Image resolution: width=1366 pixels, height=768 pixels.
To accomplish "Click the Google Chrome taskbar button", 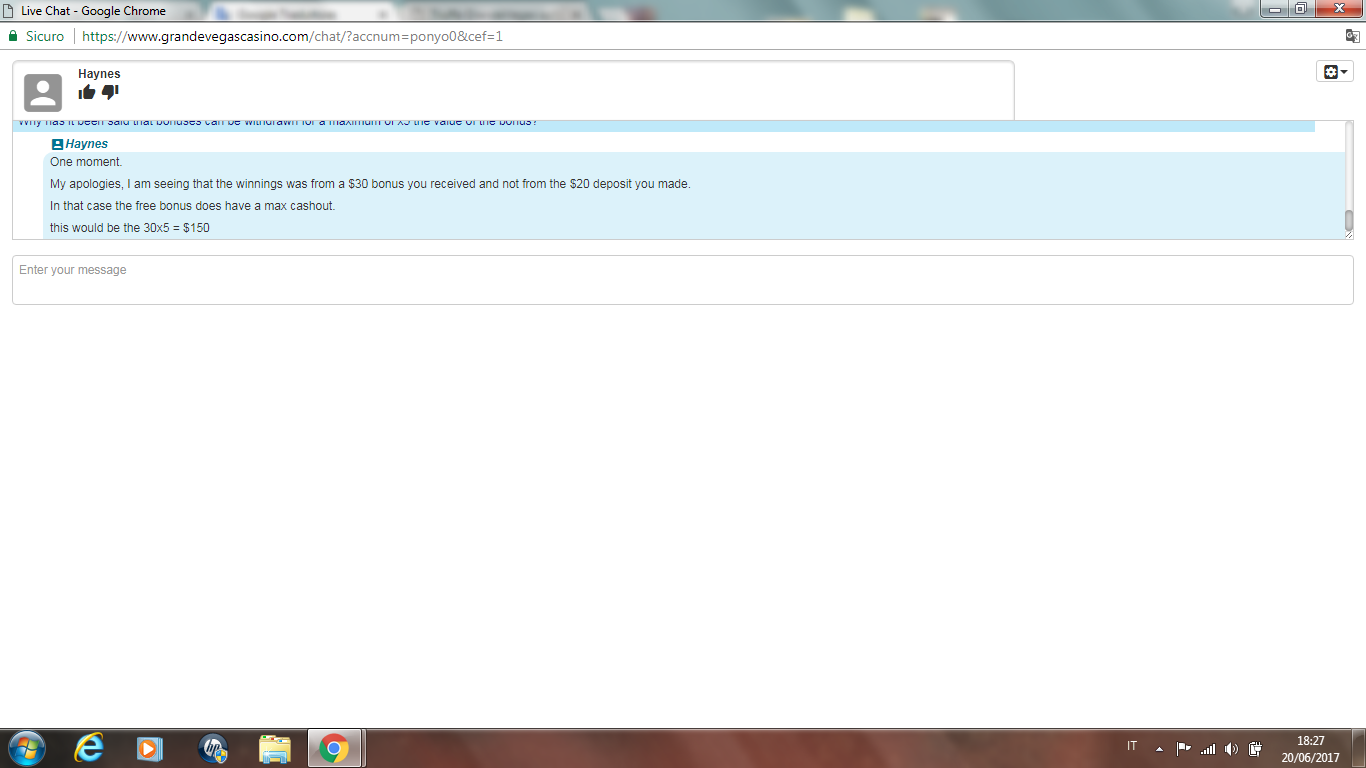I will tap(335, 748).
